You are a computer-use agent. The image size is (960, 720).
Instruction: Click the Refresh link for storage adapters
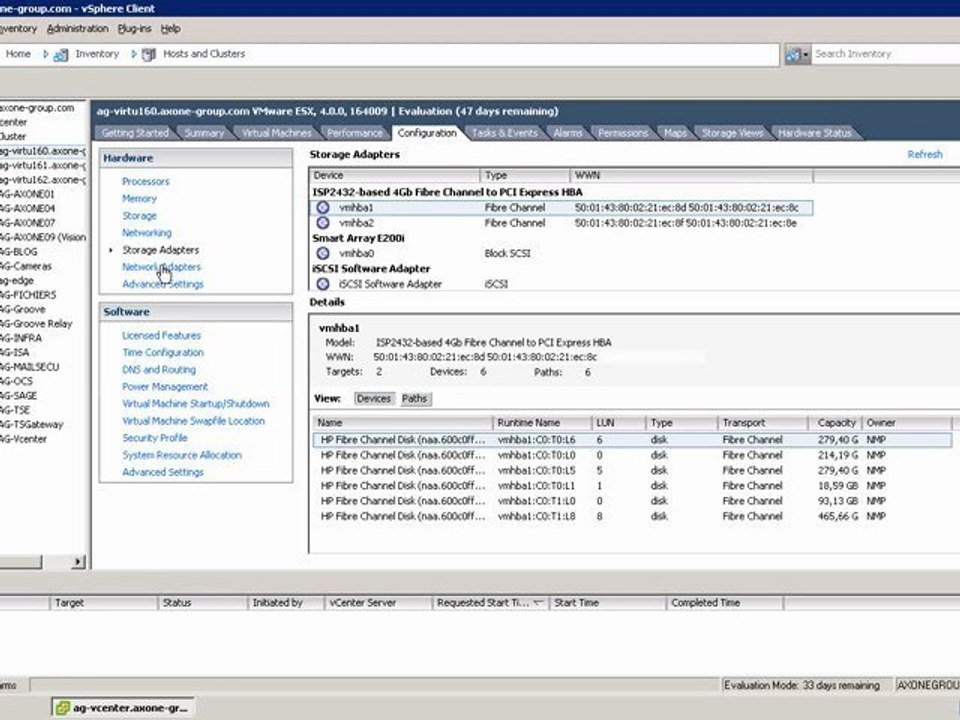(x=924, y=154)
